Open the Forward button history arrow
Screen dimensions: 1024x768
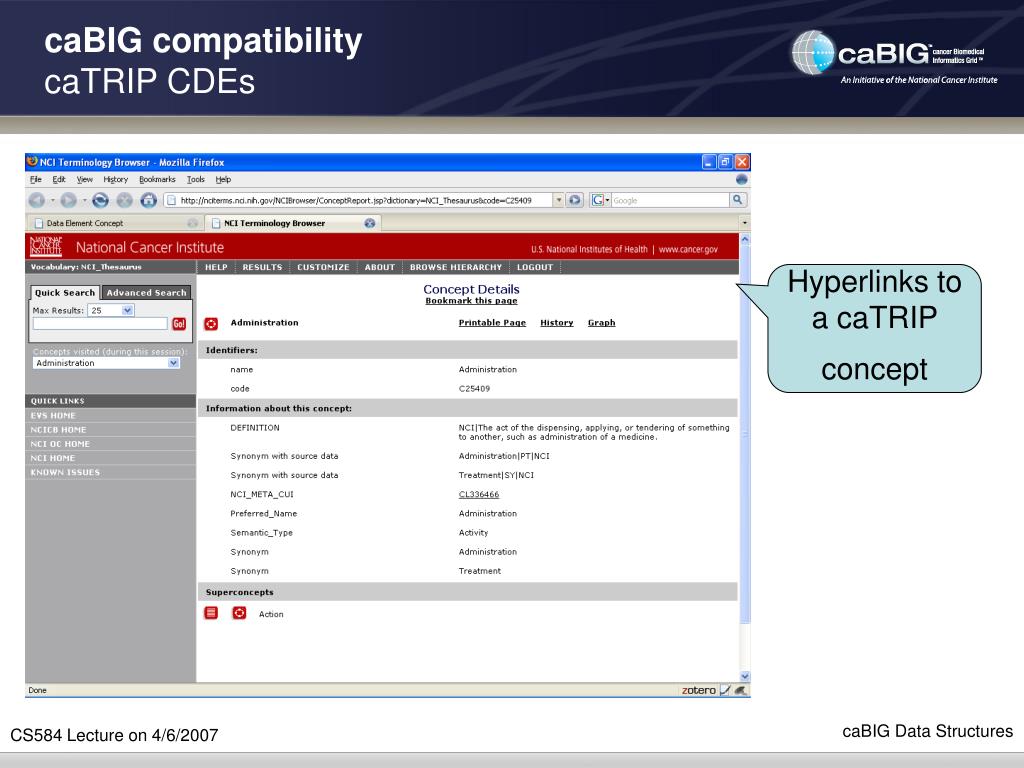(84, 200)
